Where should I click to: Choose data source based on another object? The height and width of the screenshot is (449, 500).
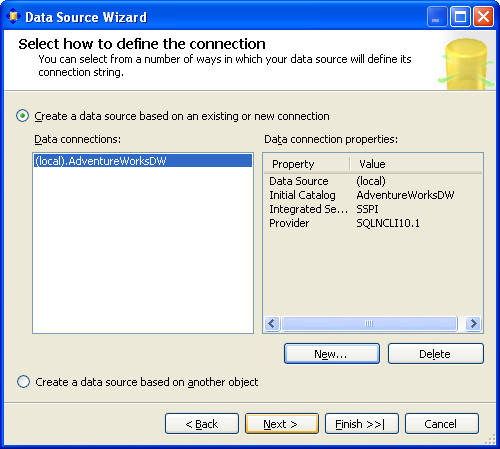23,382
